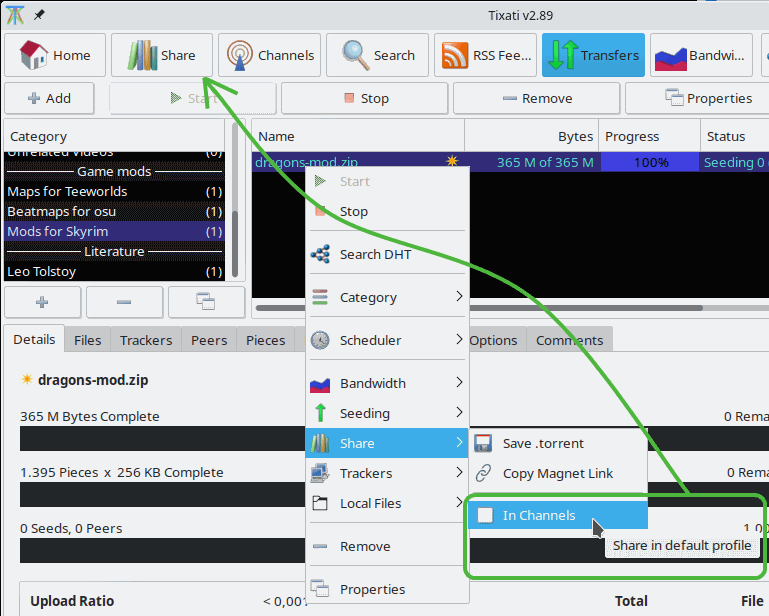Viewport: 769px width, 616px height.
Task: Click the Stop button in the toolbar
Action: tap(364, 98)
